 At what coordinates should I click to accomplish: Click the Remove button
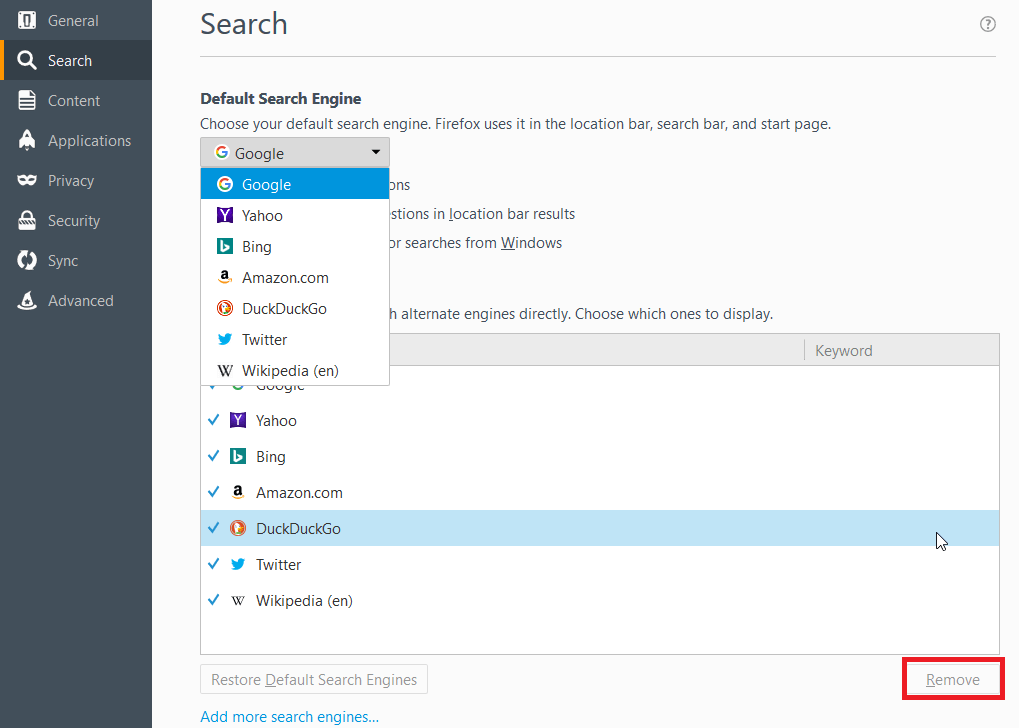pyautogui.click(x=953, y=679)
